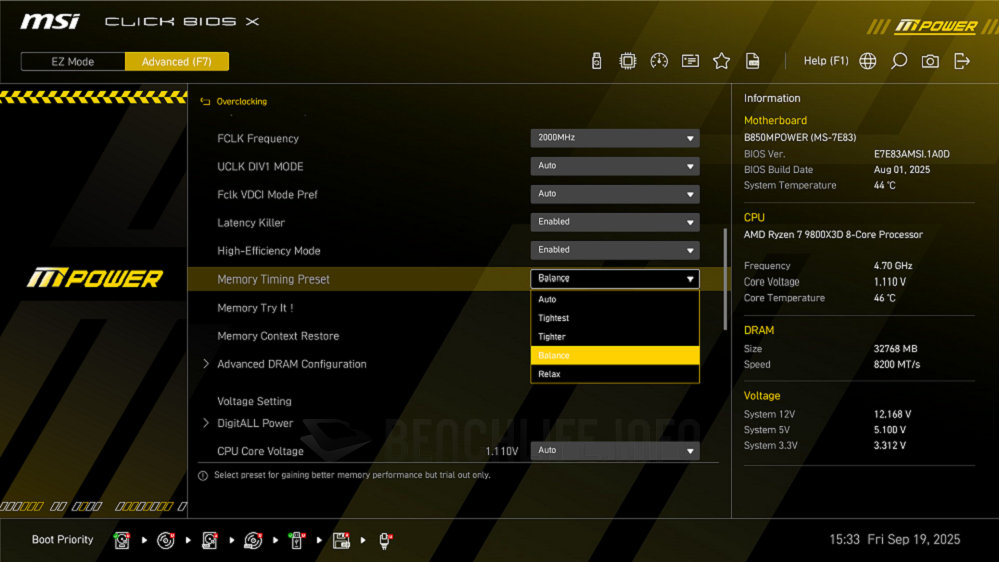Select the Latency Killer label

coord(251,223)
